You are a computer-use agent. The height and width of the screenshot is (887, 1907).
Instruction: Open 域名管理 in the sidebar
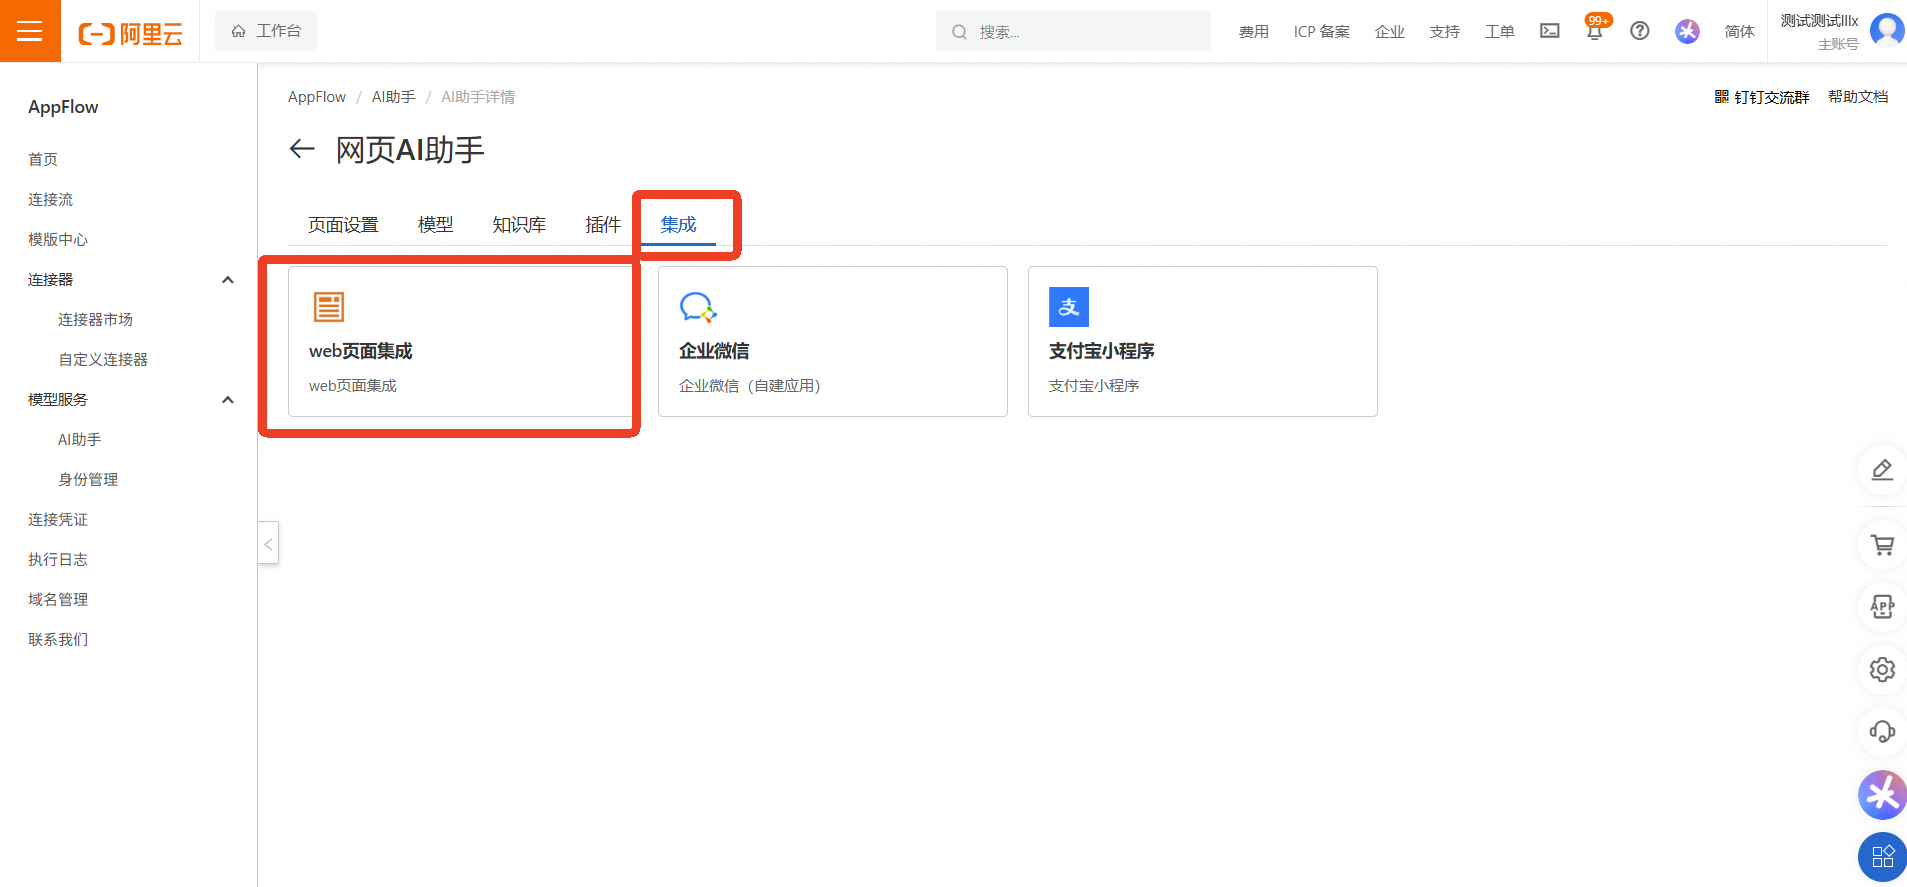pos(58,600)
